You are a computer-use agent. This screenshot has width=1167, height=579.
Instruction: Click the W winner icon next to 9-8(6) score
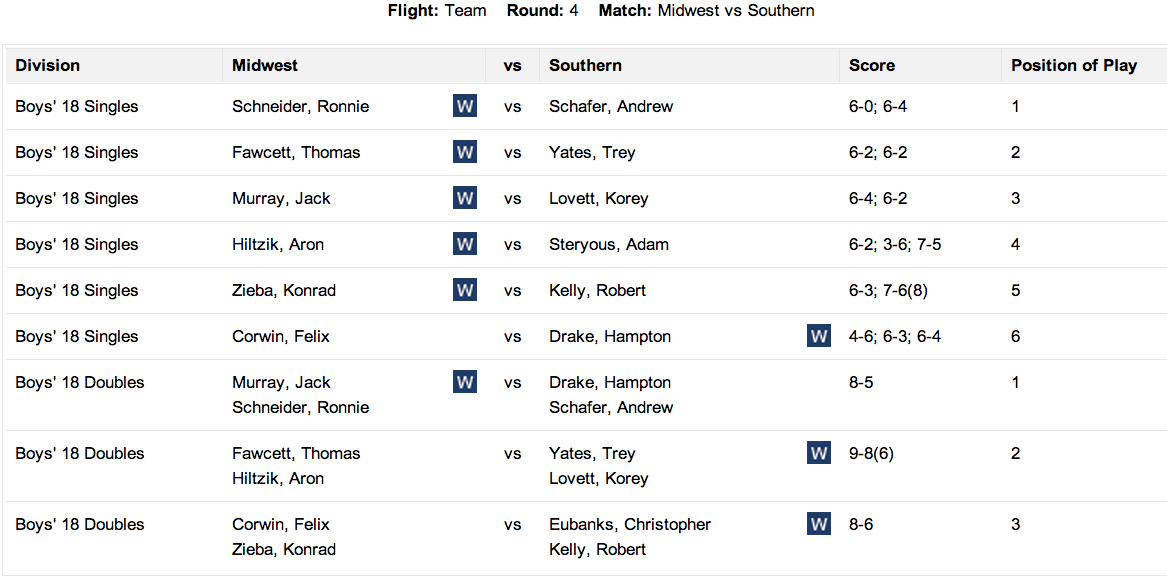coord(818,453)
